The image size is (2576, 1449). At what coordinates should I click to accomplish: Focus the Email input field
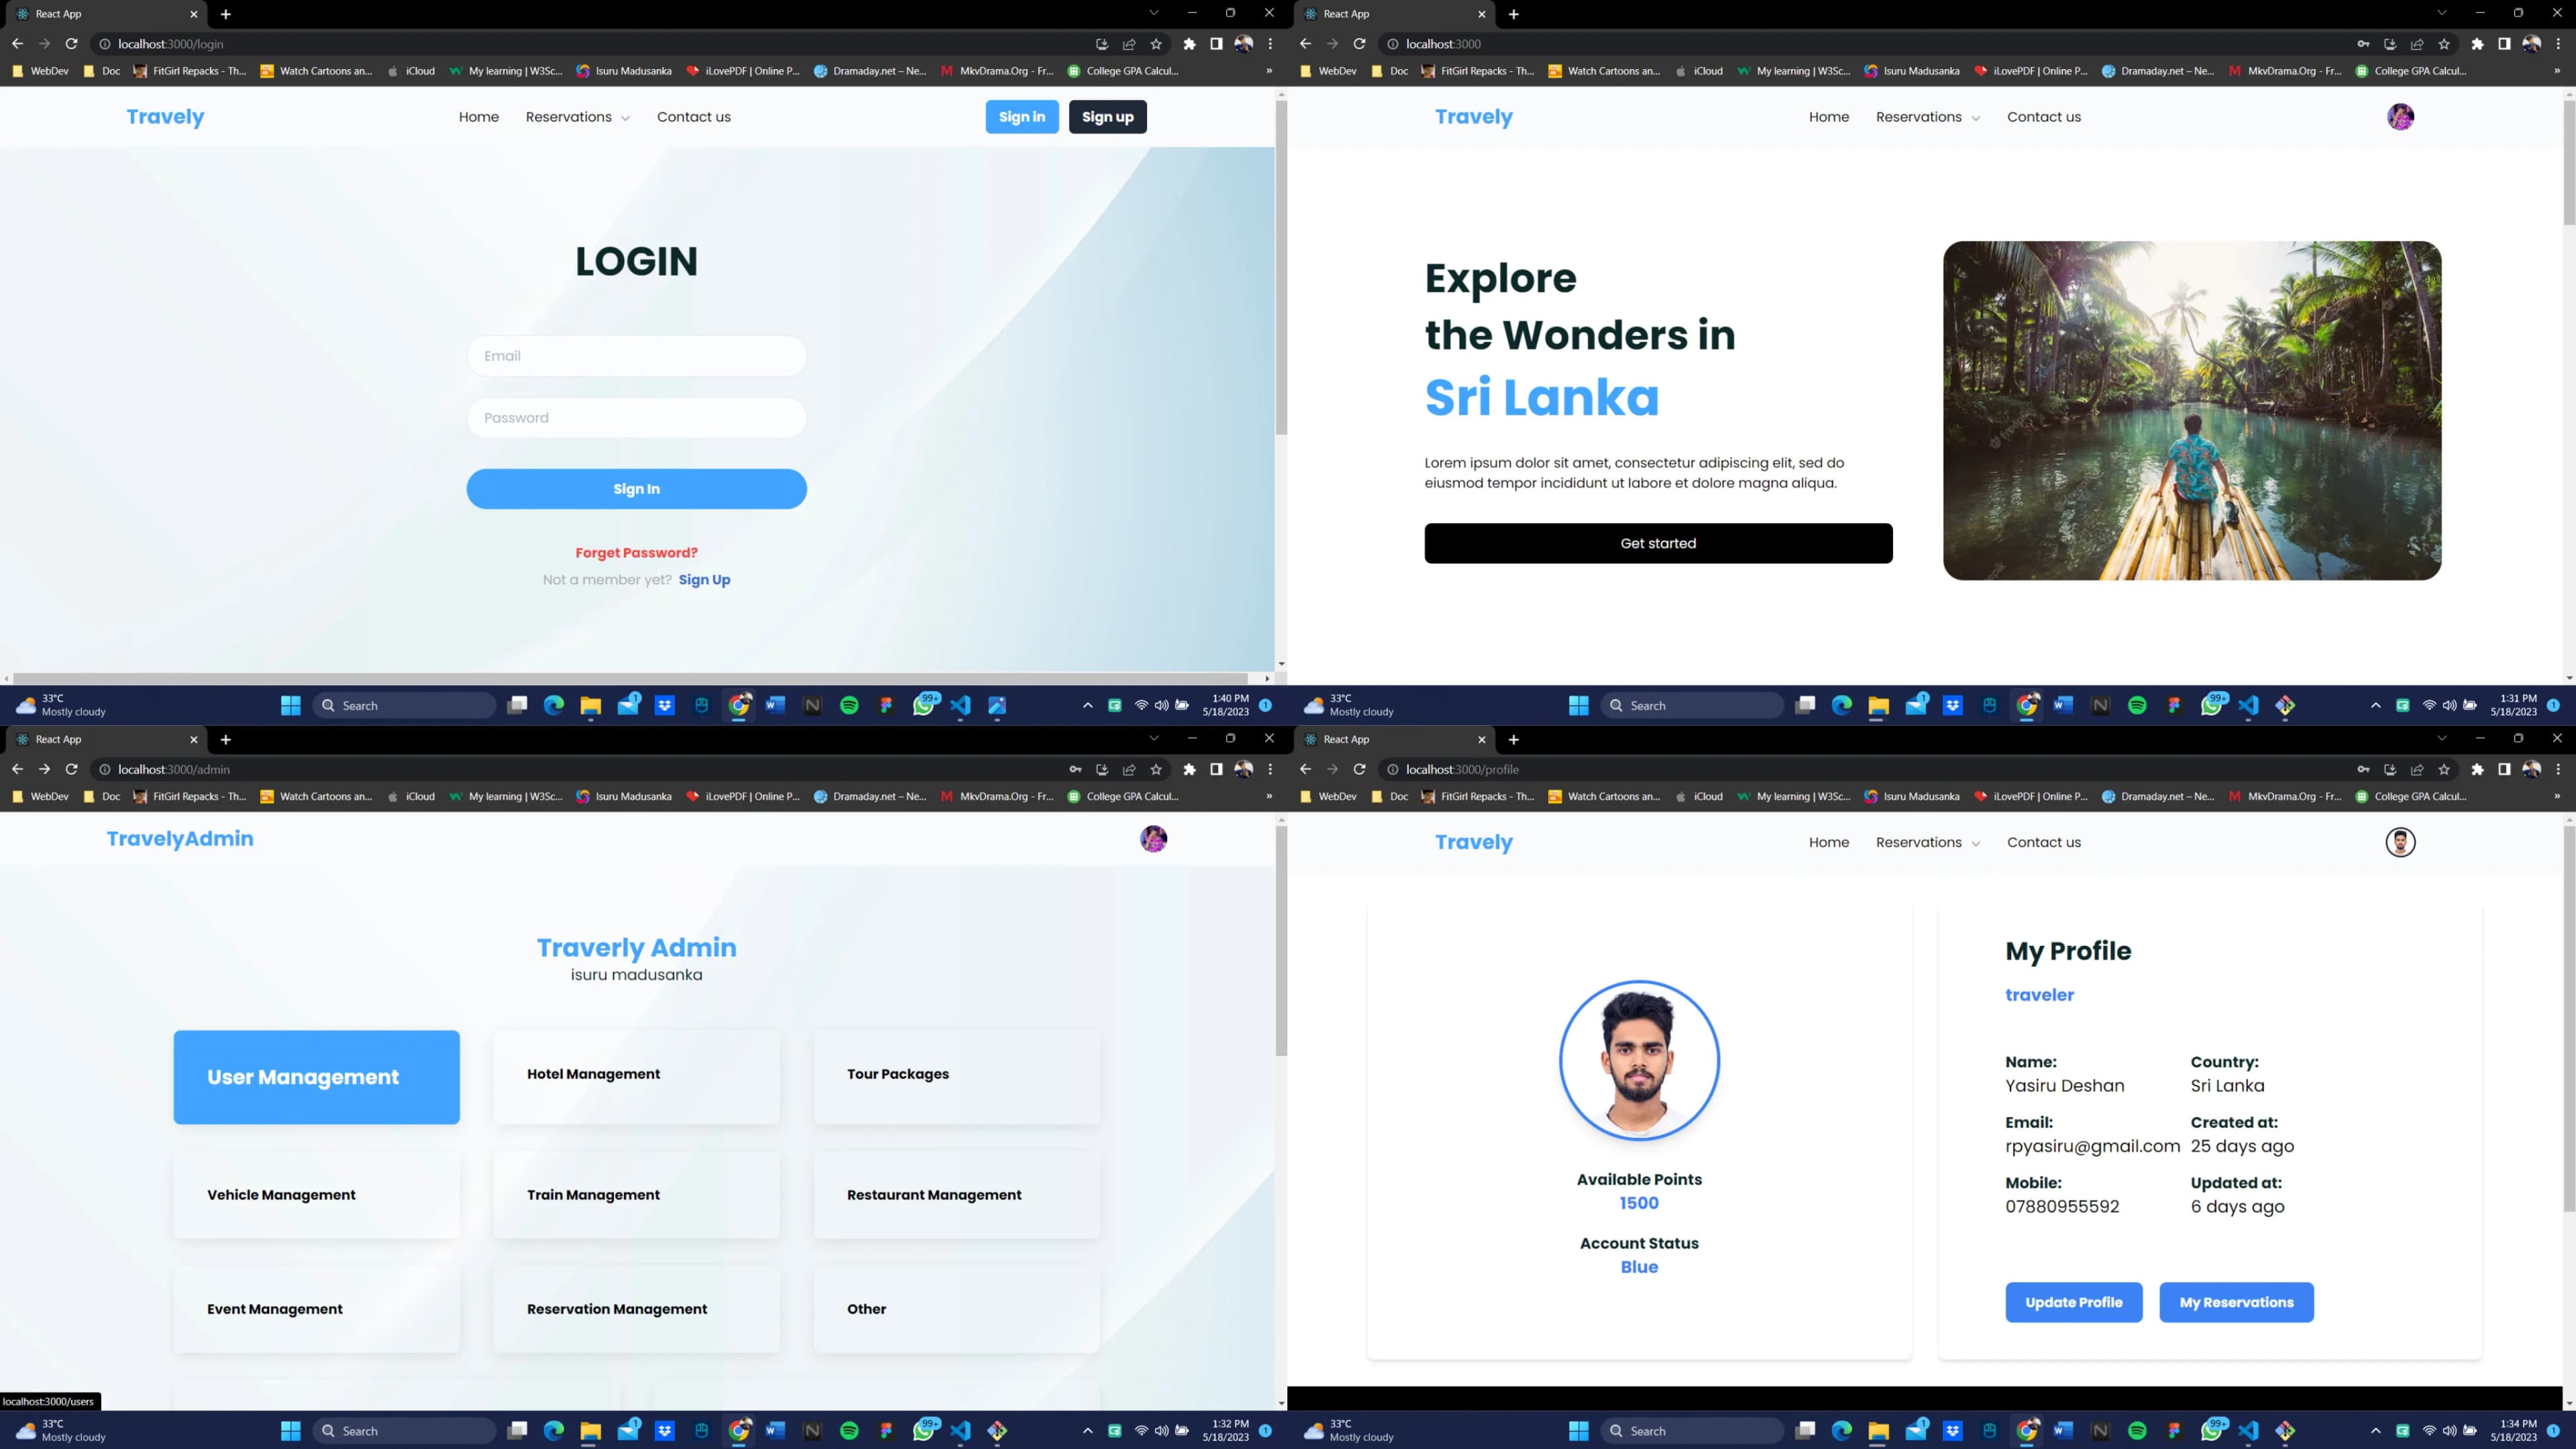coord(636,356)
